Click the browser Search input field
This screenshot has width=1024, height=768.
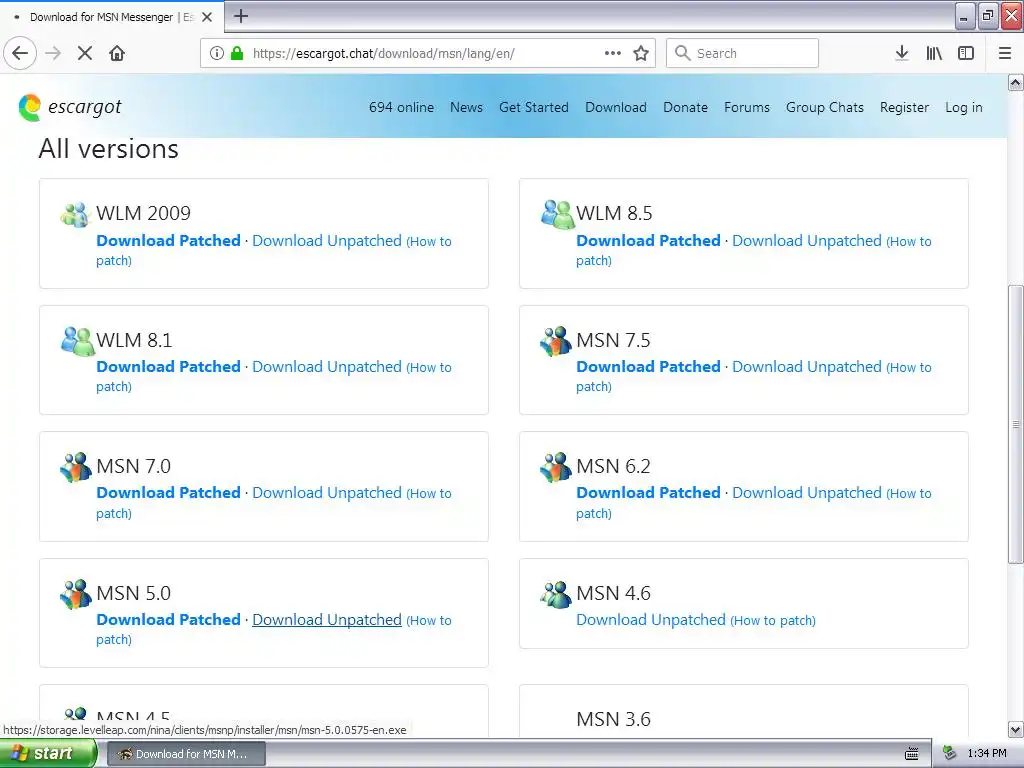742,53
